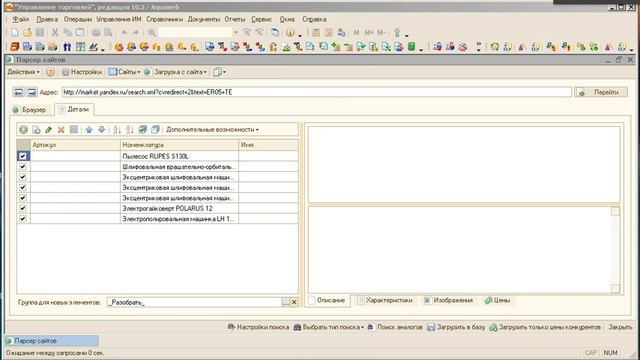Click Загрузить только цены конкурентов button
Screen dimensions: 640x360
tap(545, 327)
